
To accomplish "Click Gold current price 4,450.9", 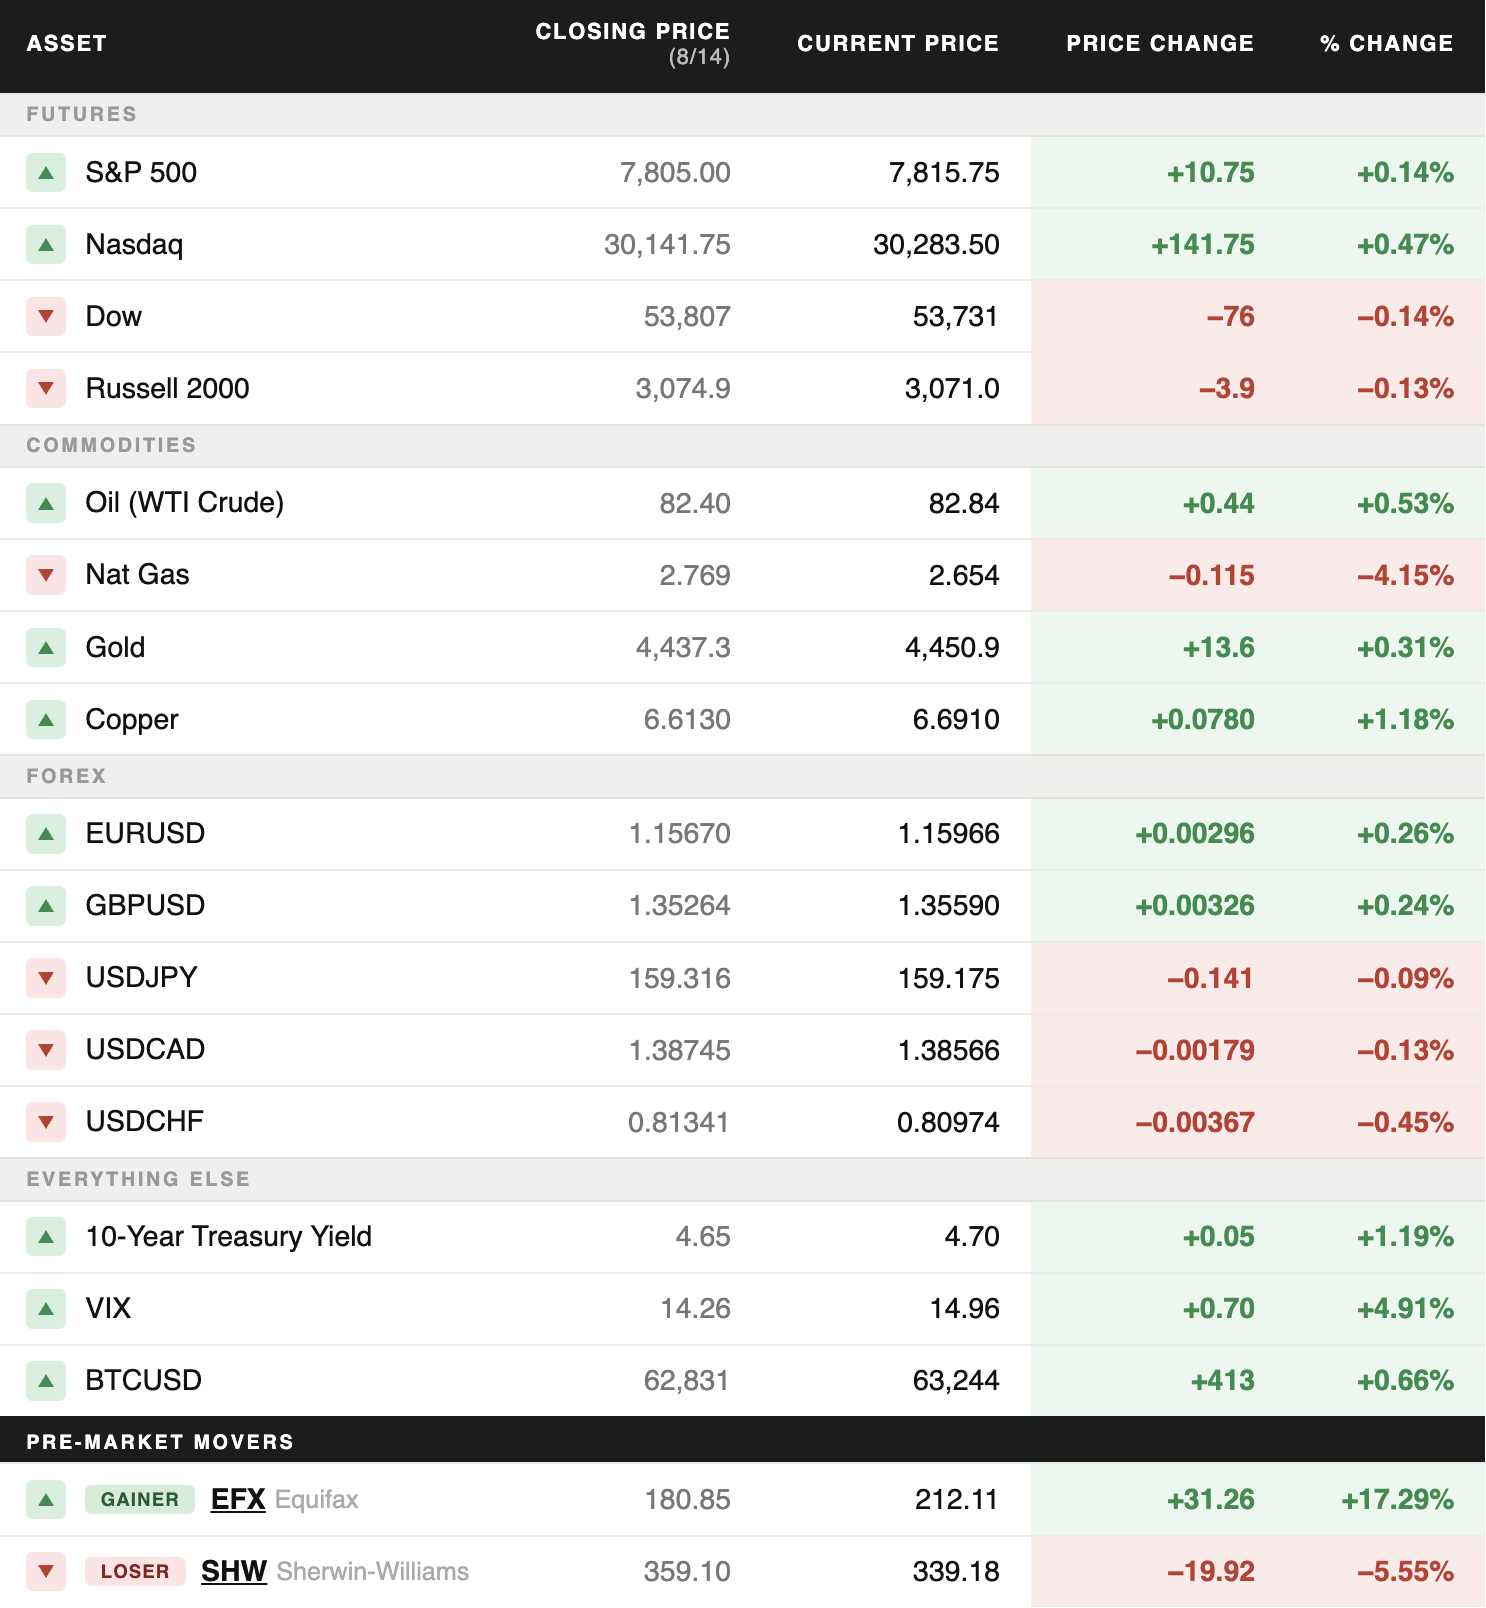I will [952, 647].
